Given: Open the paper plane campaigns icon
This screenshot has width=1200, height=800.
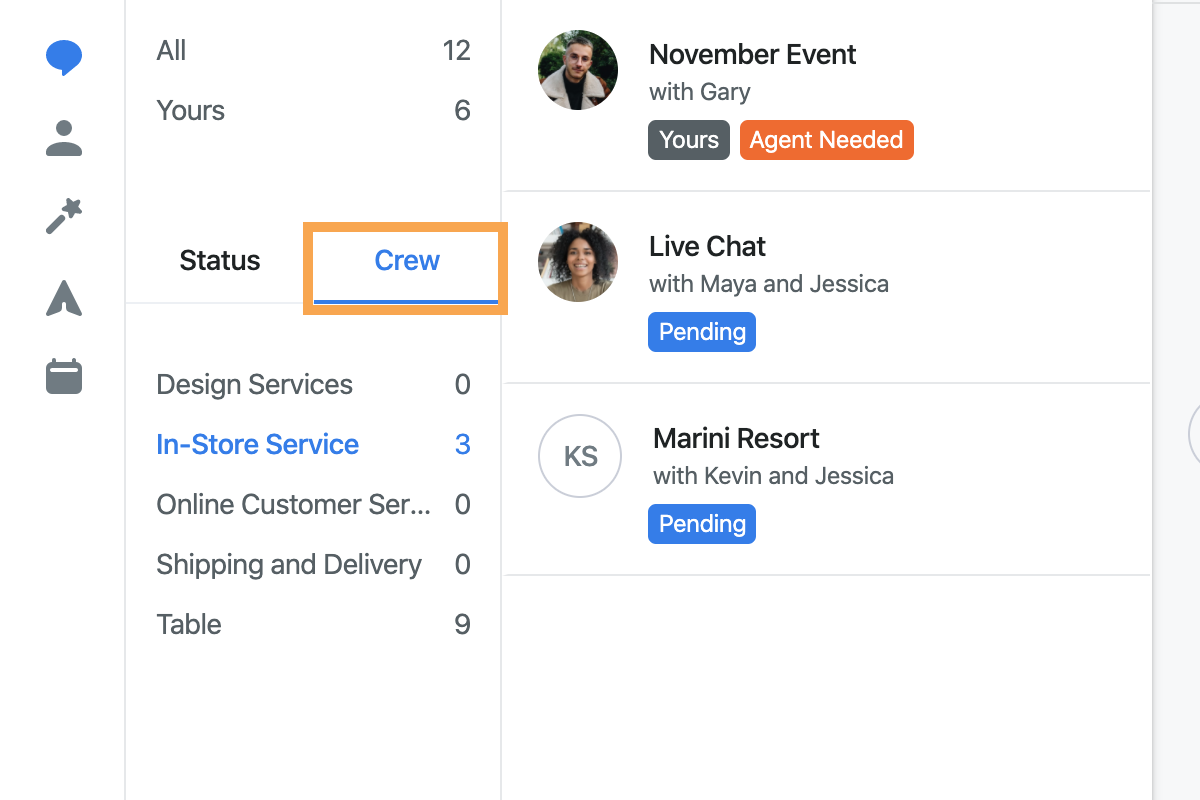Looking at the screenshot, I should 64,298.
